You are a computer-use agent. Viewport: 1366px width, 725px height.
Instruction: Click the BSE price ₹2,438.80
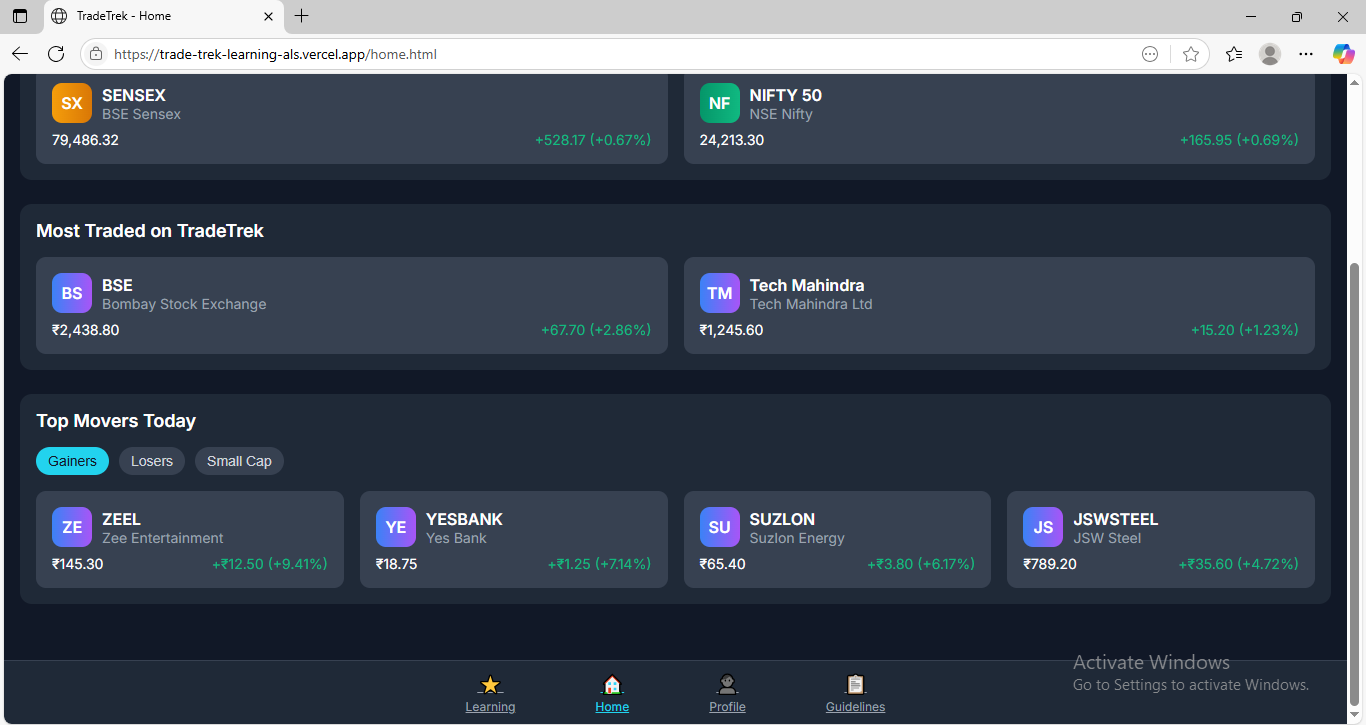point(85,330)
